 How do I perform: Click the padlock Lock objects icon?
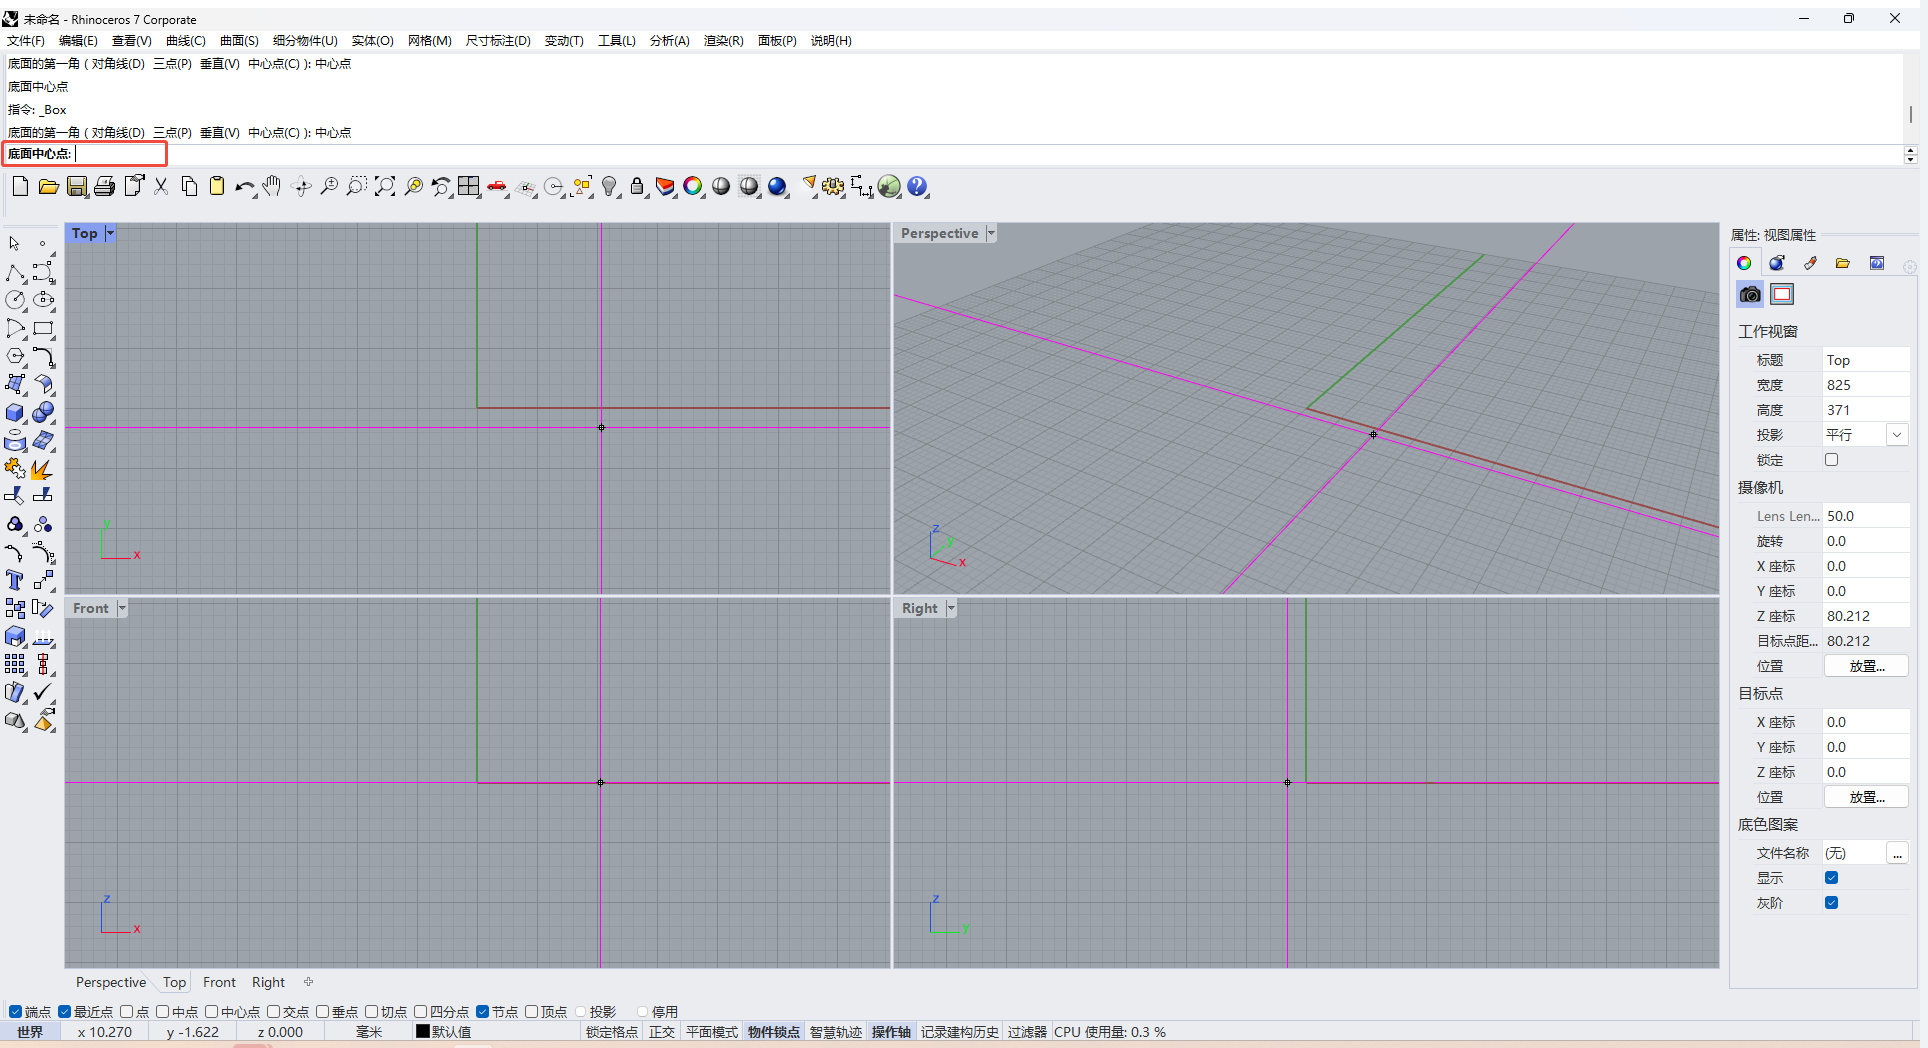[637, 187]
